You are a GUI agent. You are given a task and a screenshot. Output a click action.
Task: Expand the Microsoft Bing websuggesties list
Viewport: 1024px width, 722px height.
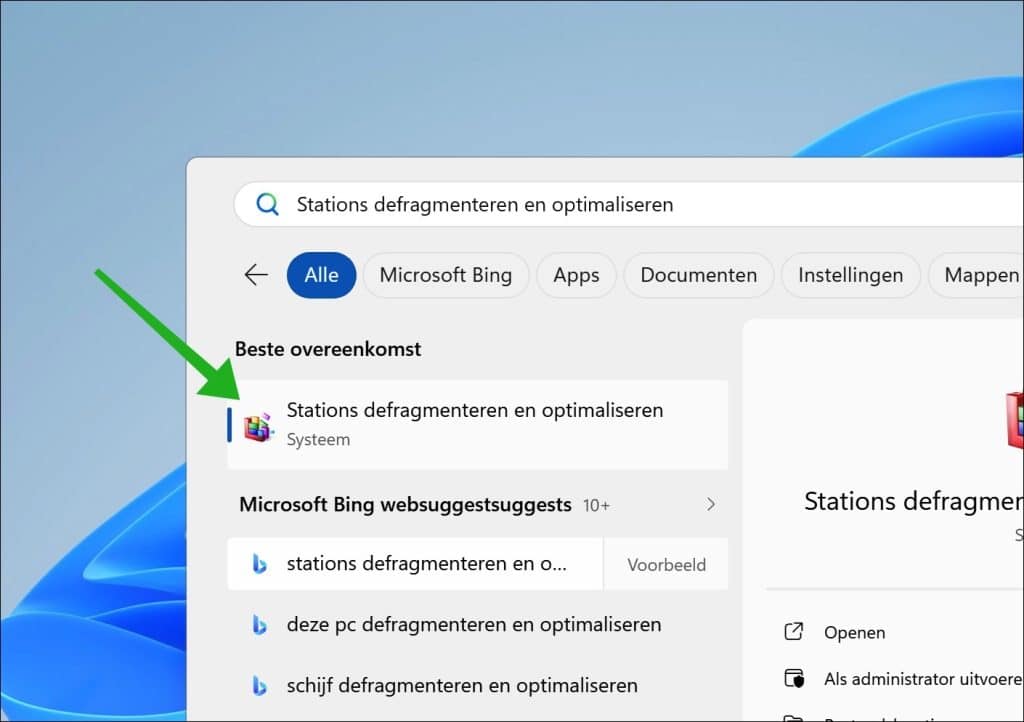710,504
